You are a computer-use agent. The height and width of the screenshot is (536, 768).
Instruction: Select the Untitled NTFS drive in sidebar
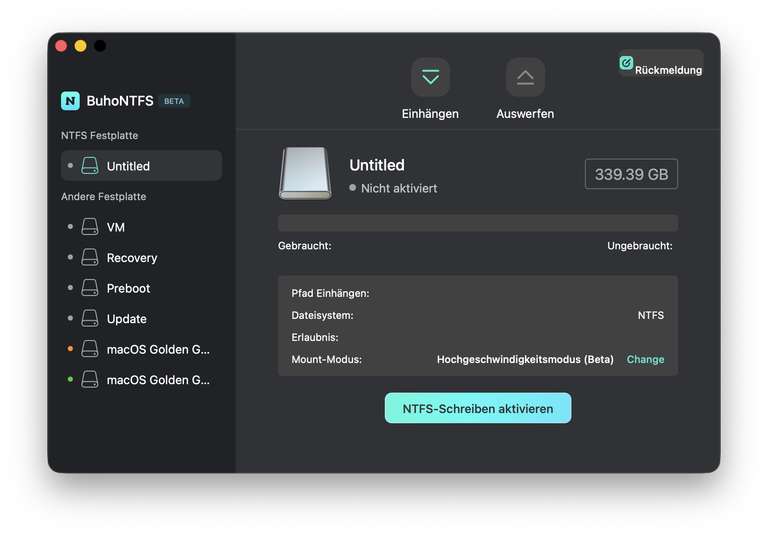(x=142, y=166)
